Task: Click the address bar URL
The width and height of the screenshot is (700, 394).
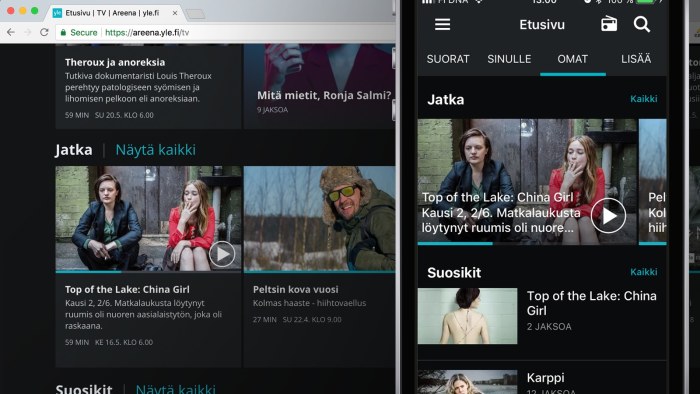Action: pos(147,32)
